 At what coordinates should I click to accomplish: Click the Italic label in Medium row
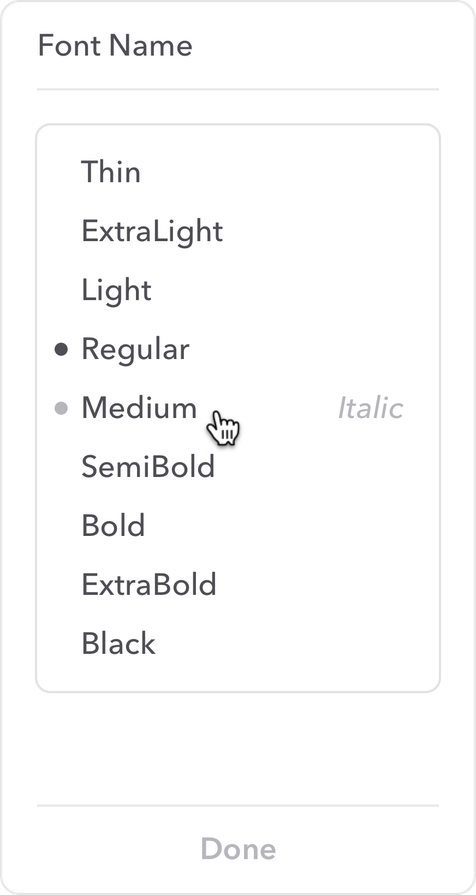click(x=370, y=408)
